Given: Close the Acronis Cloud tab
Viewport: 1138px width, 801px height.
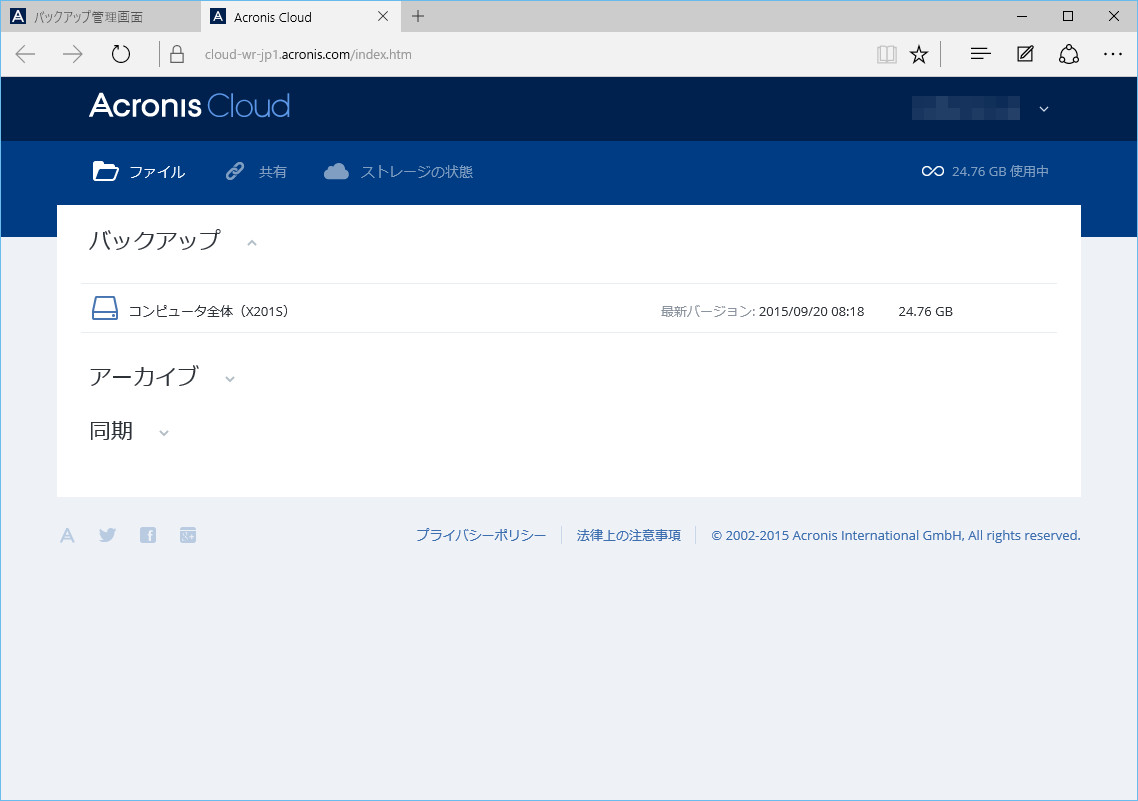Looking at the screenshot, I should coord(383,16).
